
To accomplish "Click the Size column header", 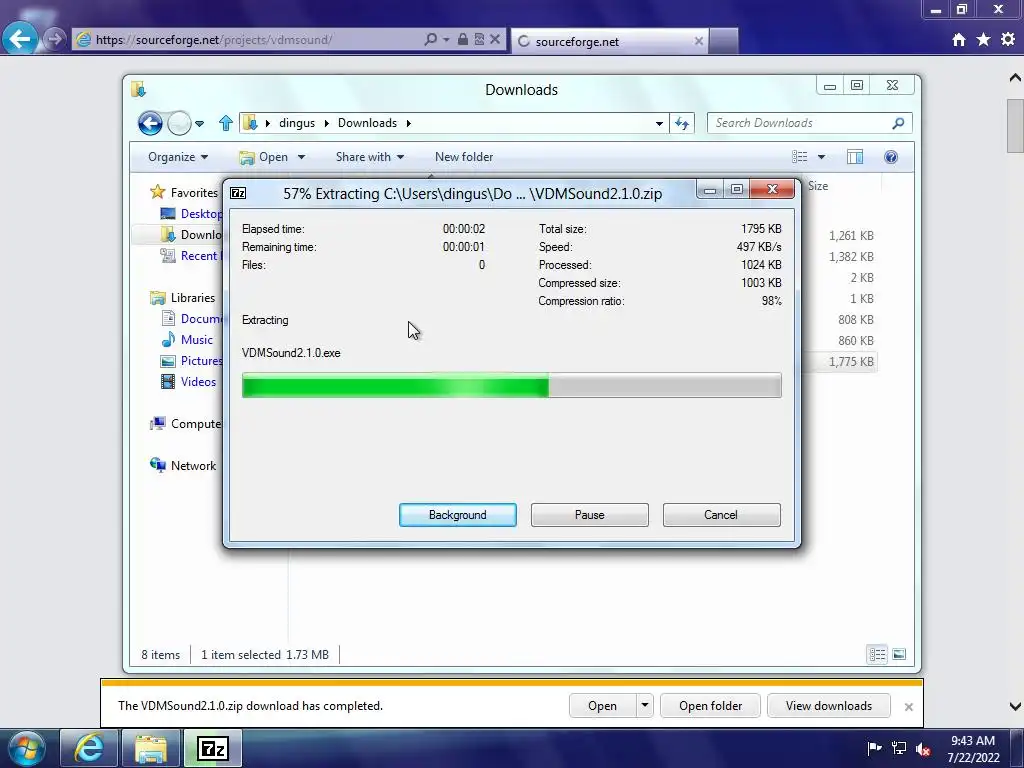I will click(x=818, y=186).
